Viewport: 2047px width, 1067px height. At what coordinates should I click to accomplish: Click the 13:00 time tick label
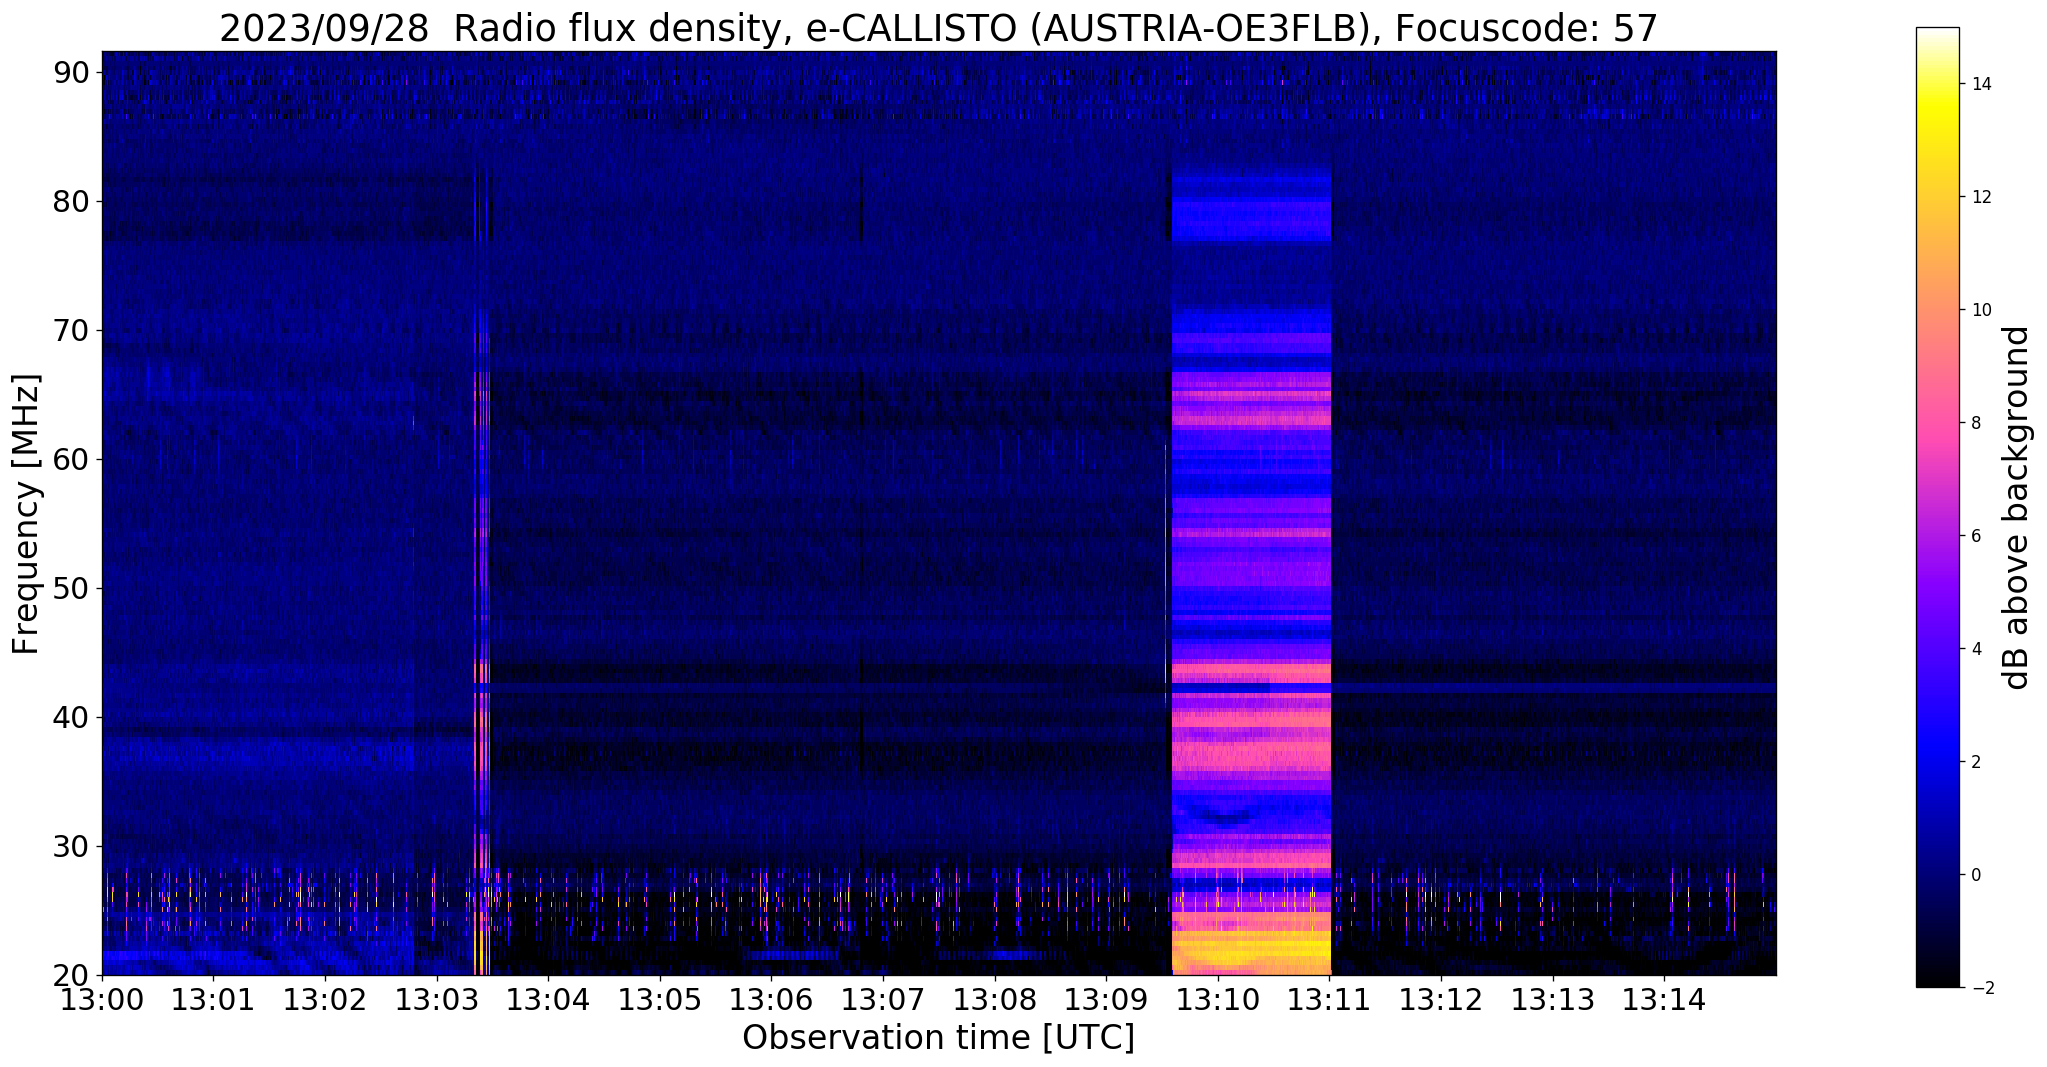point(102,999)
